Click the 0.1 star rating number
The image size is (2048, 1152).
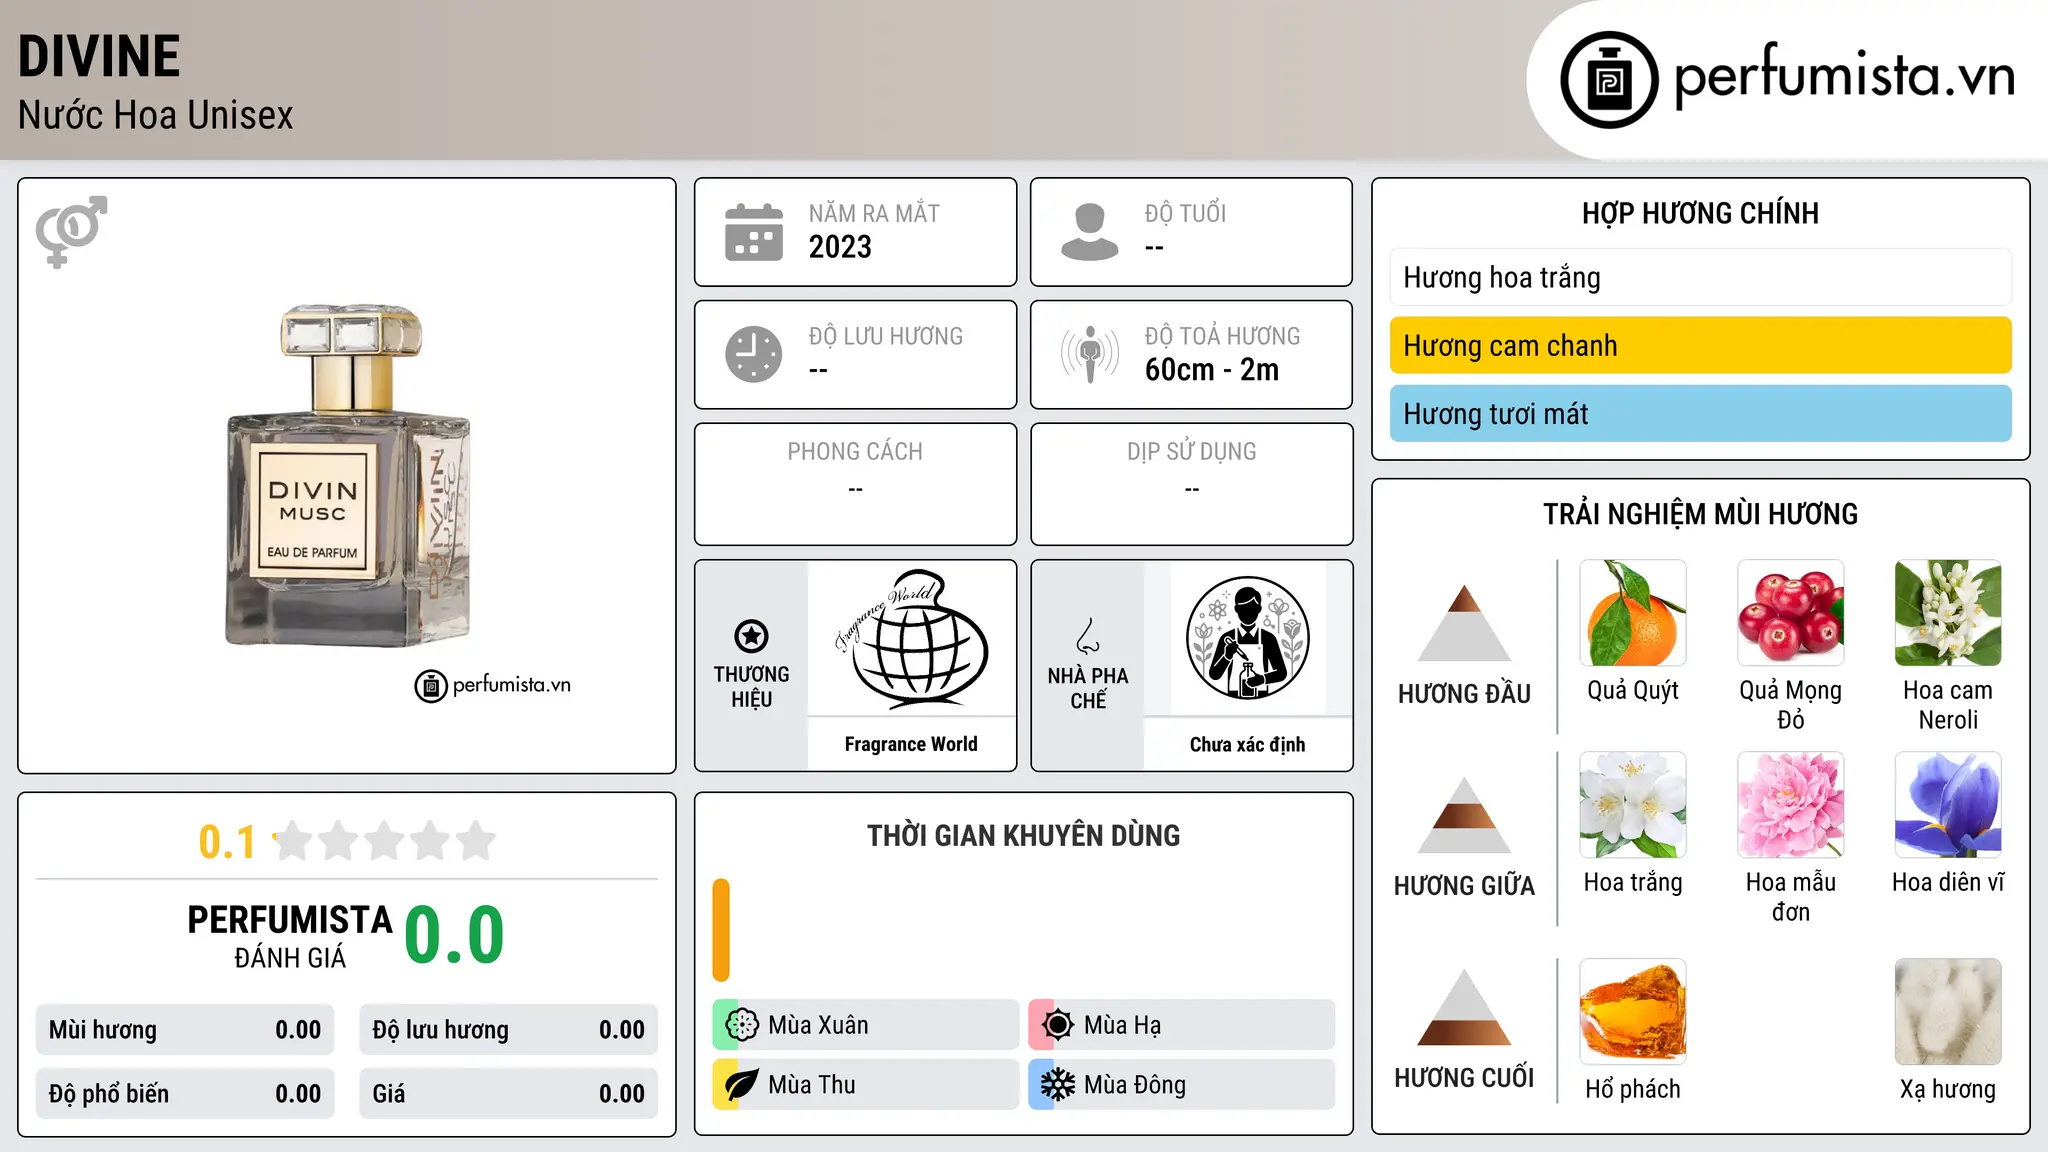(x=227, y=842)
